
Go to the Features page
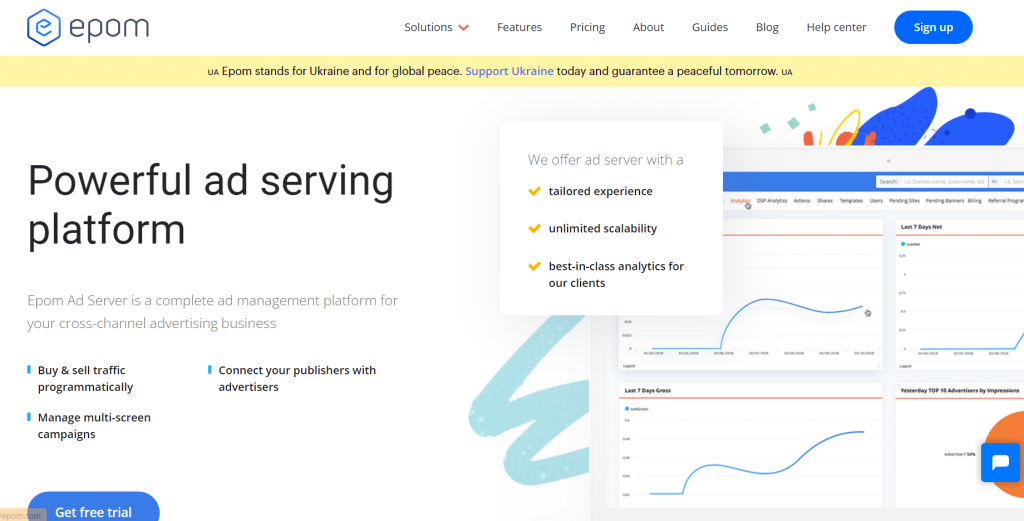coord(519,27)
